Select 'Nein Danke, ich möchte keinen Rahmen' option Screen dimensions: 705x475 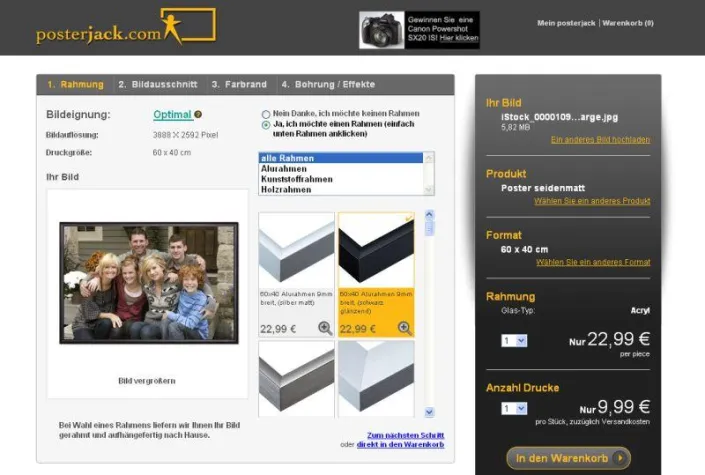(x=266, y=114)
